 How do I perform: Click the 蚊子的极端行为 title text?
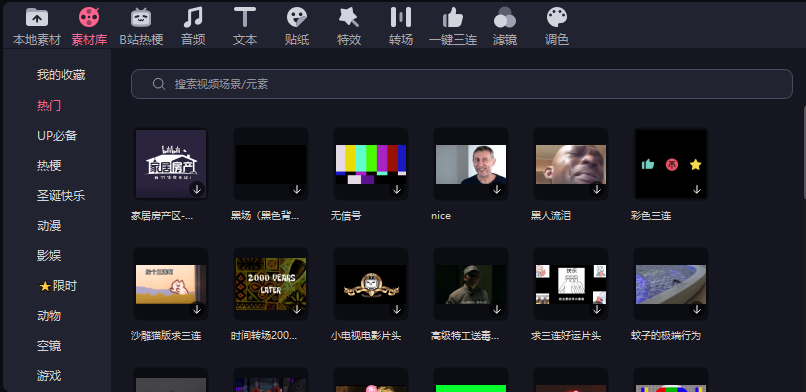point(666,336)
